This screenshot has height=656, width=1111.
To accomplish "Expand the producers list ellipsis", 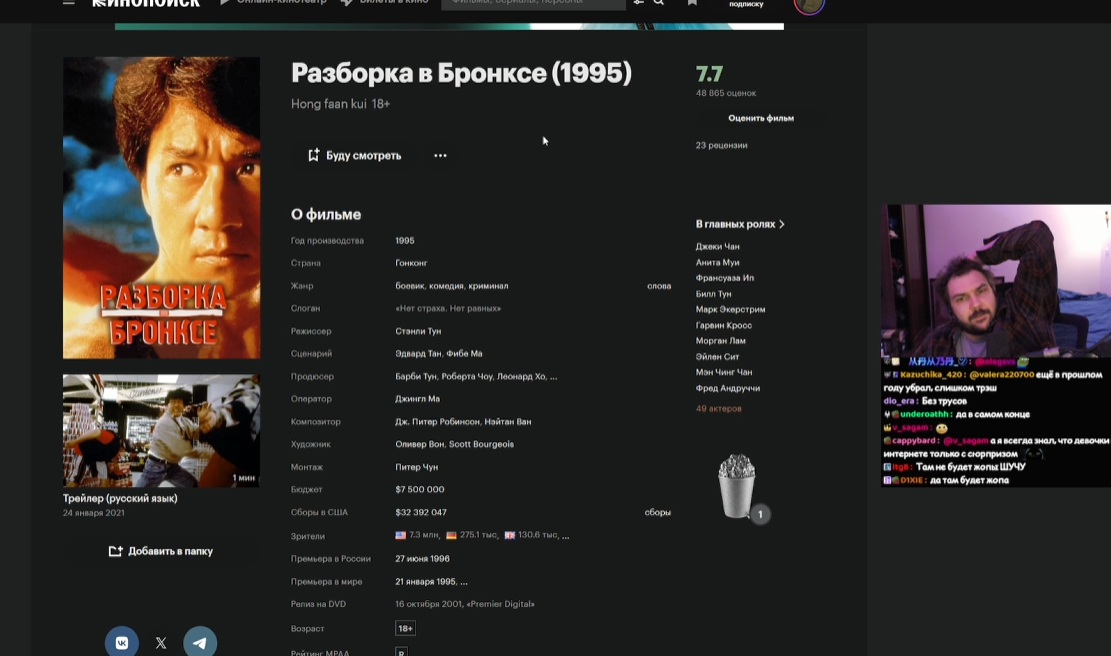I will tap(553, 377).
